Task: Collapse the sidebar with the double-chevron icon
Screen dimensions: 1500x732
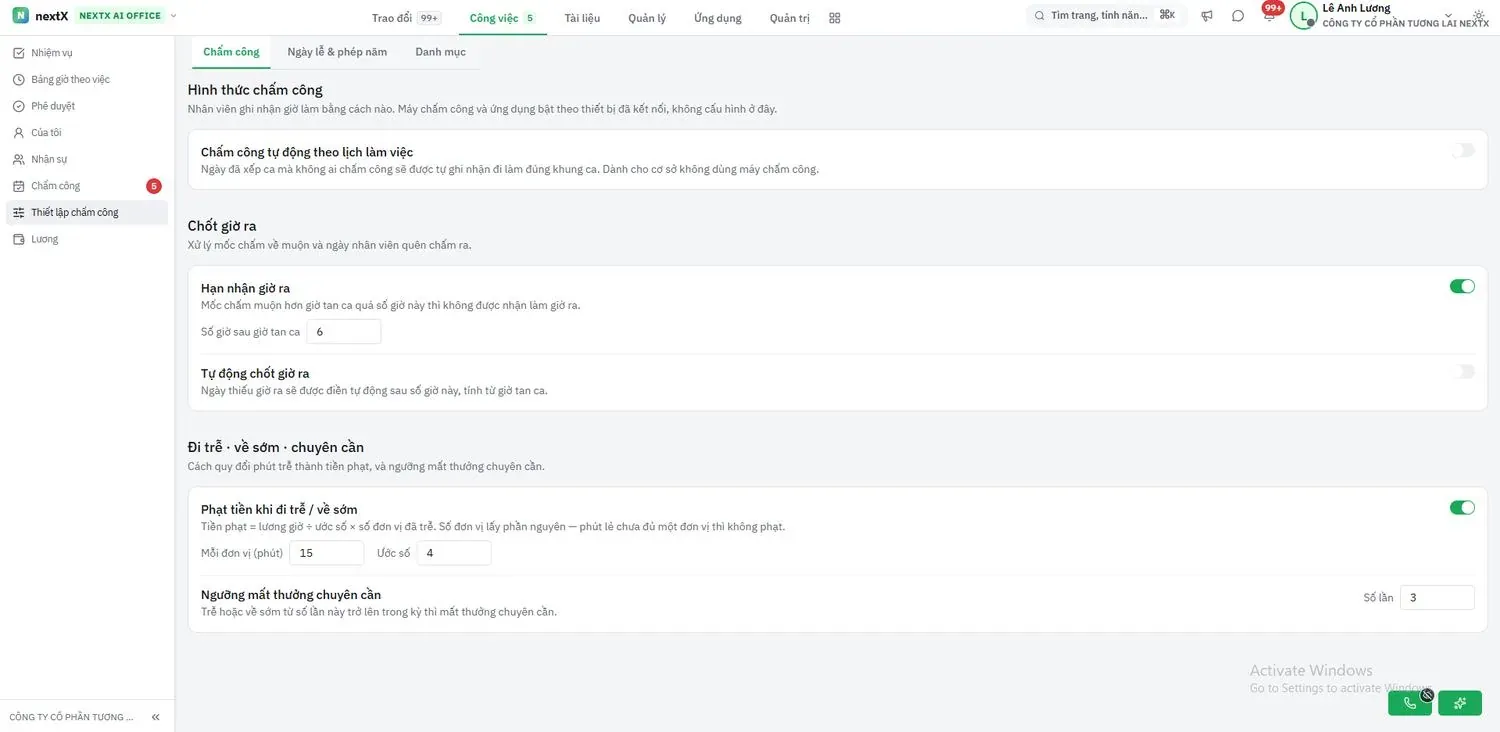Action: (155, 717)
